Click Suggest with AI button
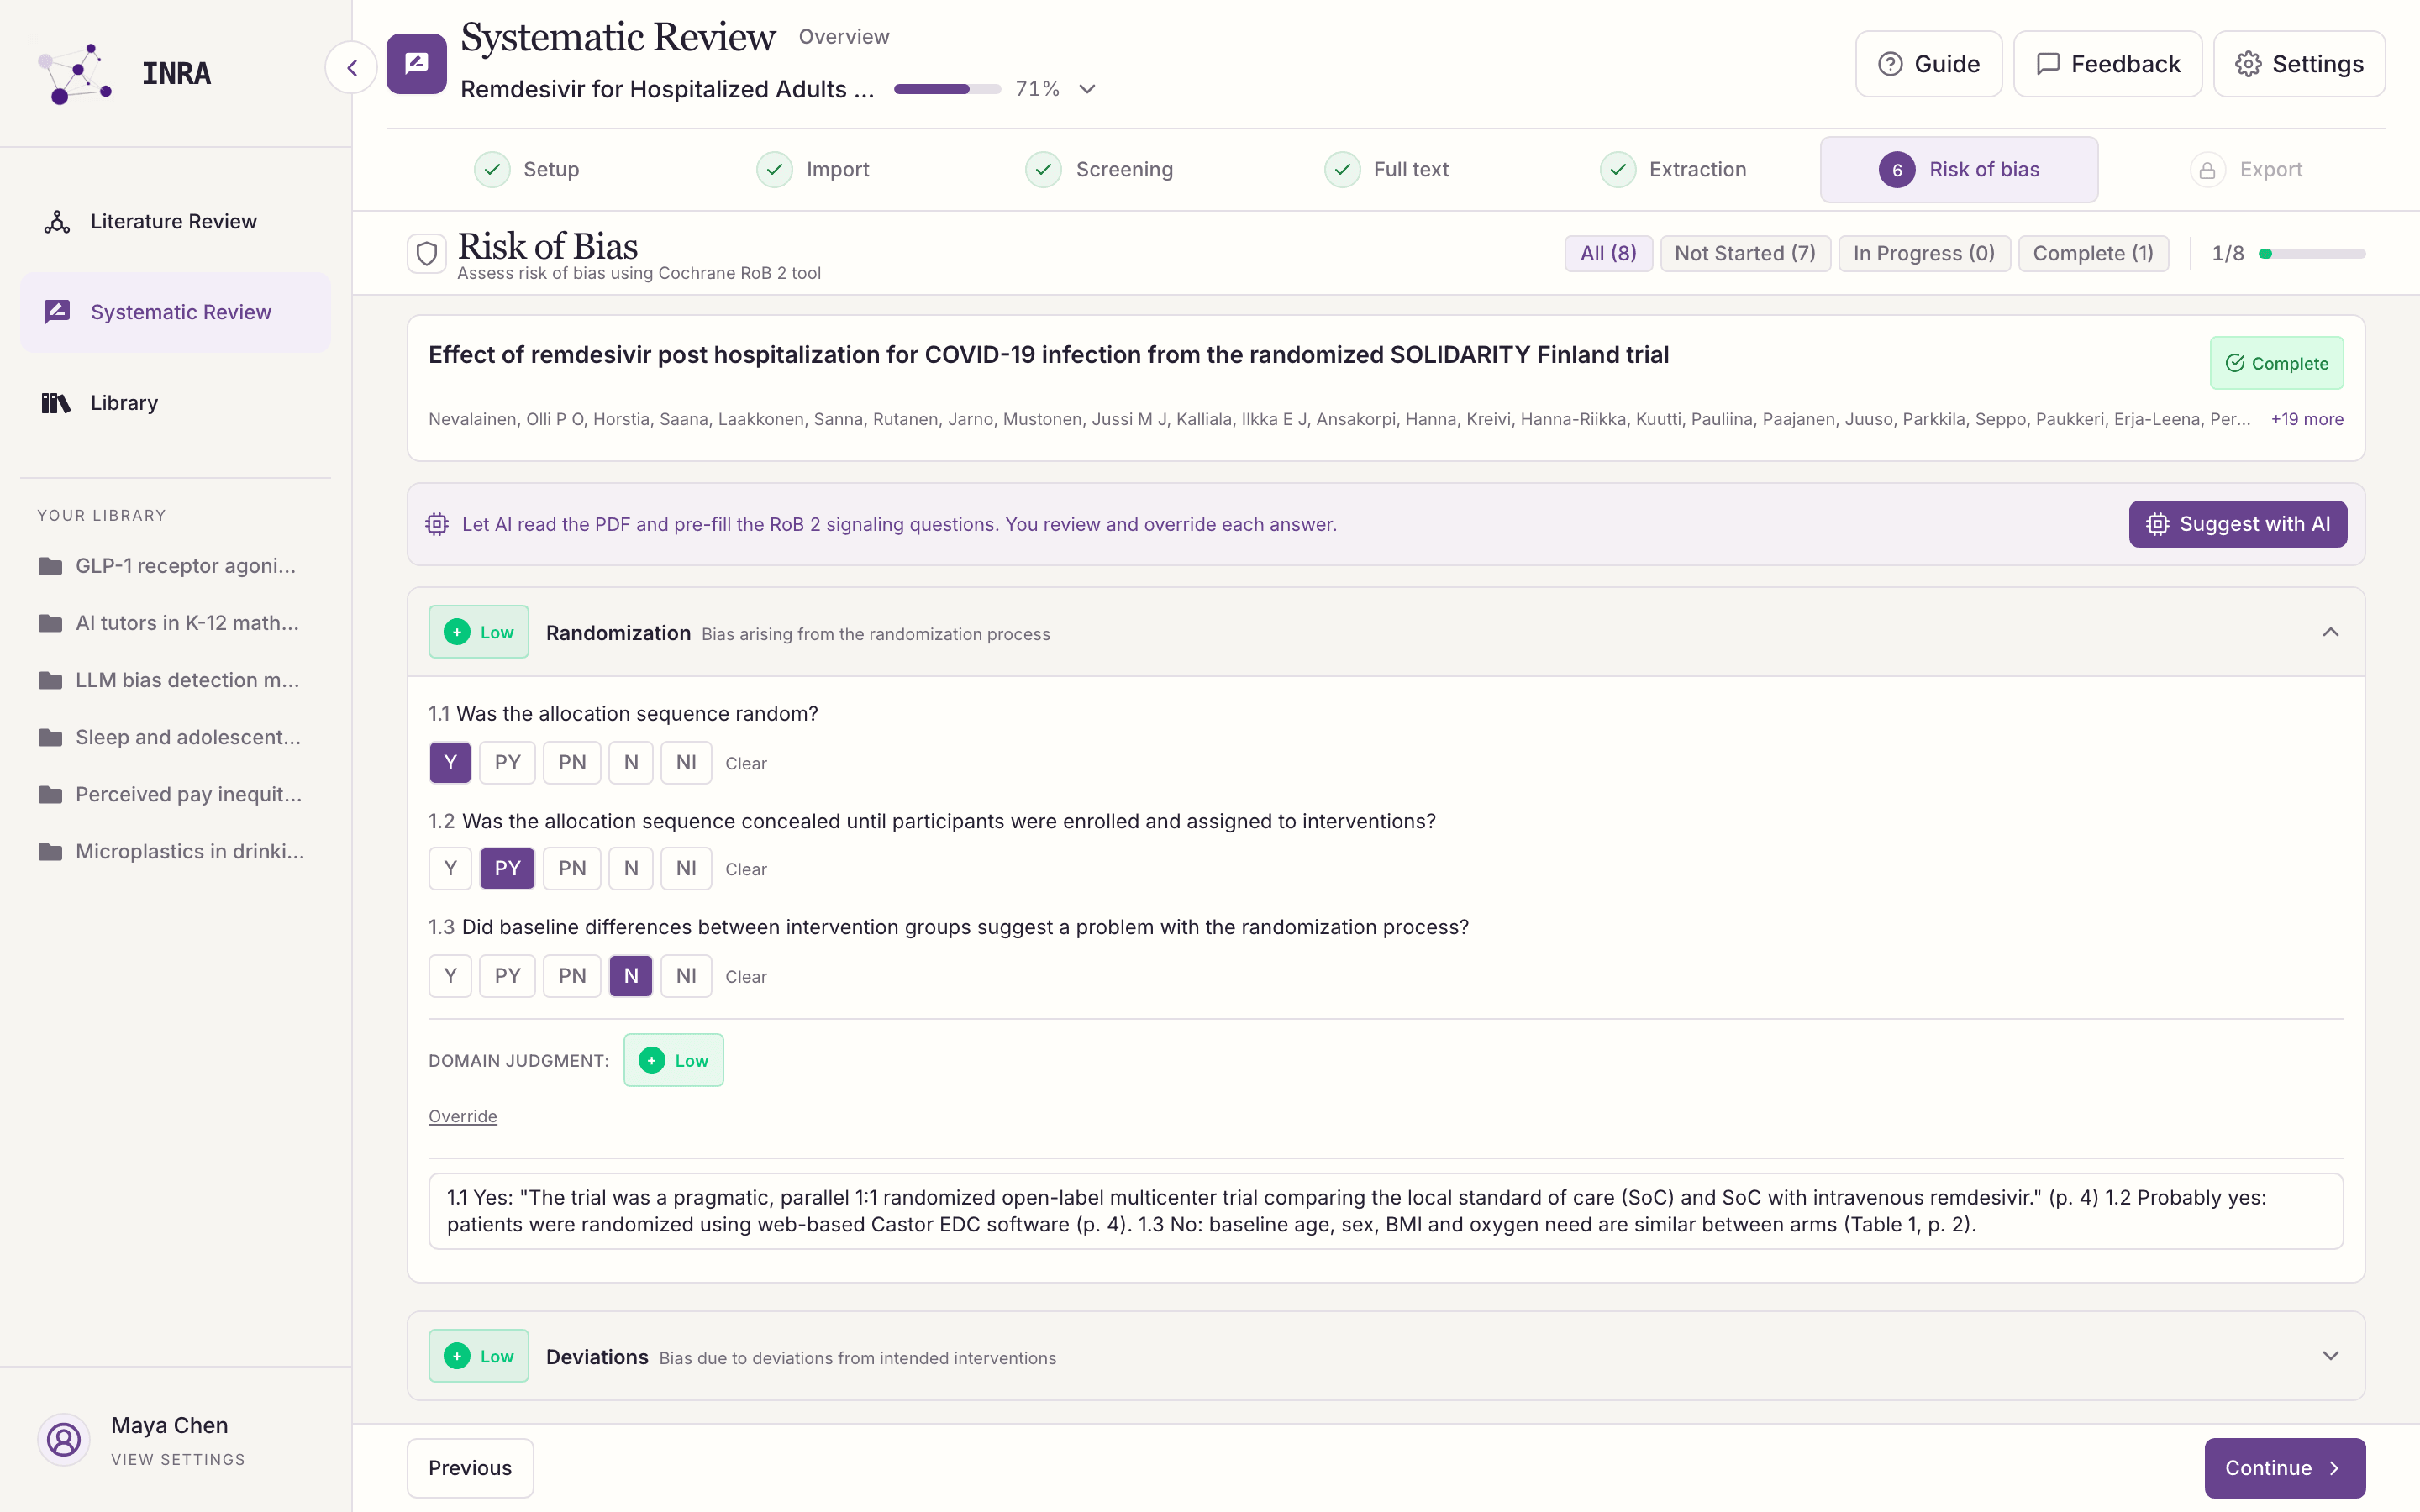2420x1512 pixels. point(2238,524)
